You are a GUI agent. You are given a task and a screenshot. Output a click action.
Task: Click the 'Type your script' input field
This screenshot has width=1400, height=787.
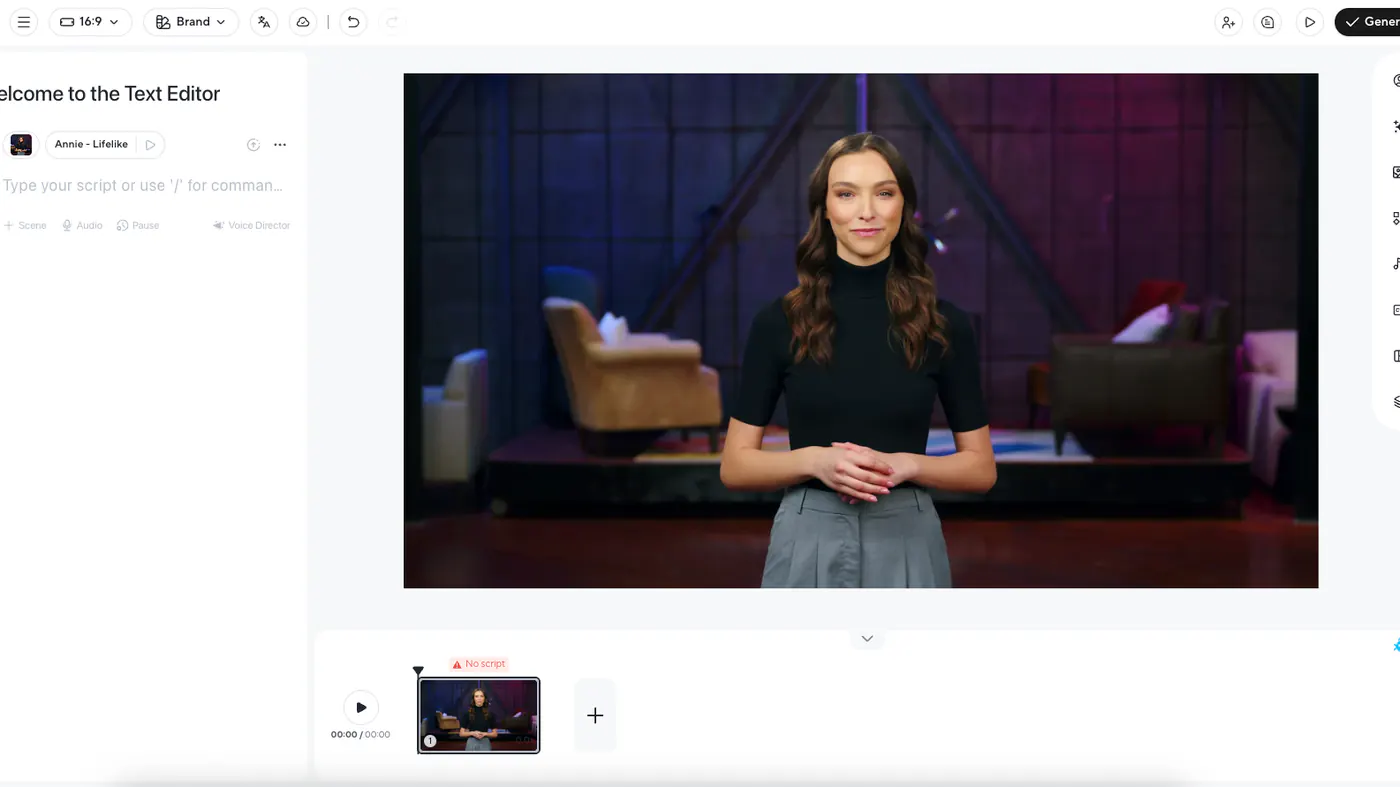pyautogui.click(x=145, y=185)
